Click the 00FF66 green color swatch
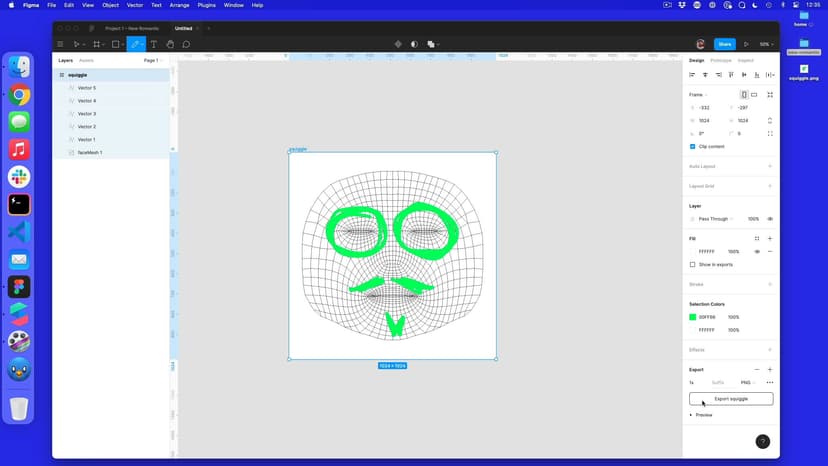 click(692, 317)
